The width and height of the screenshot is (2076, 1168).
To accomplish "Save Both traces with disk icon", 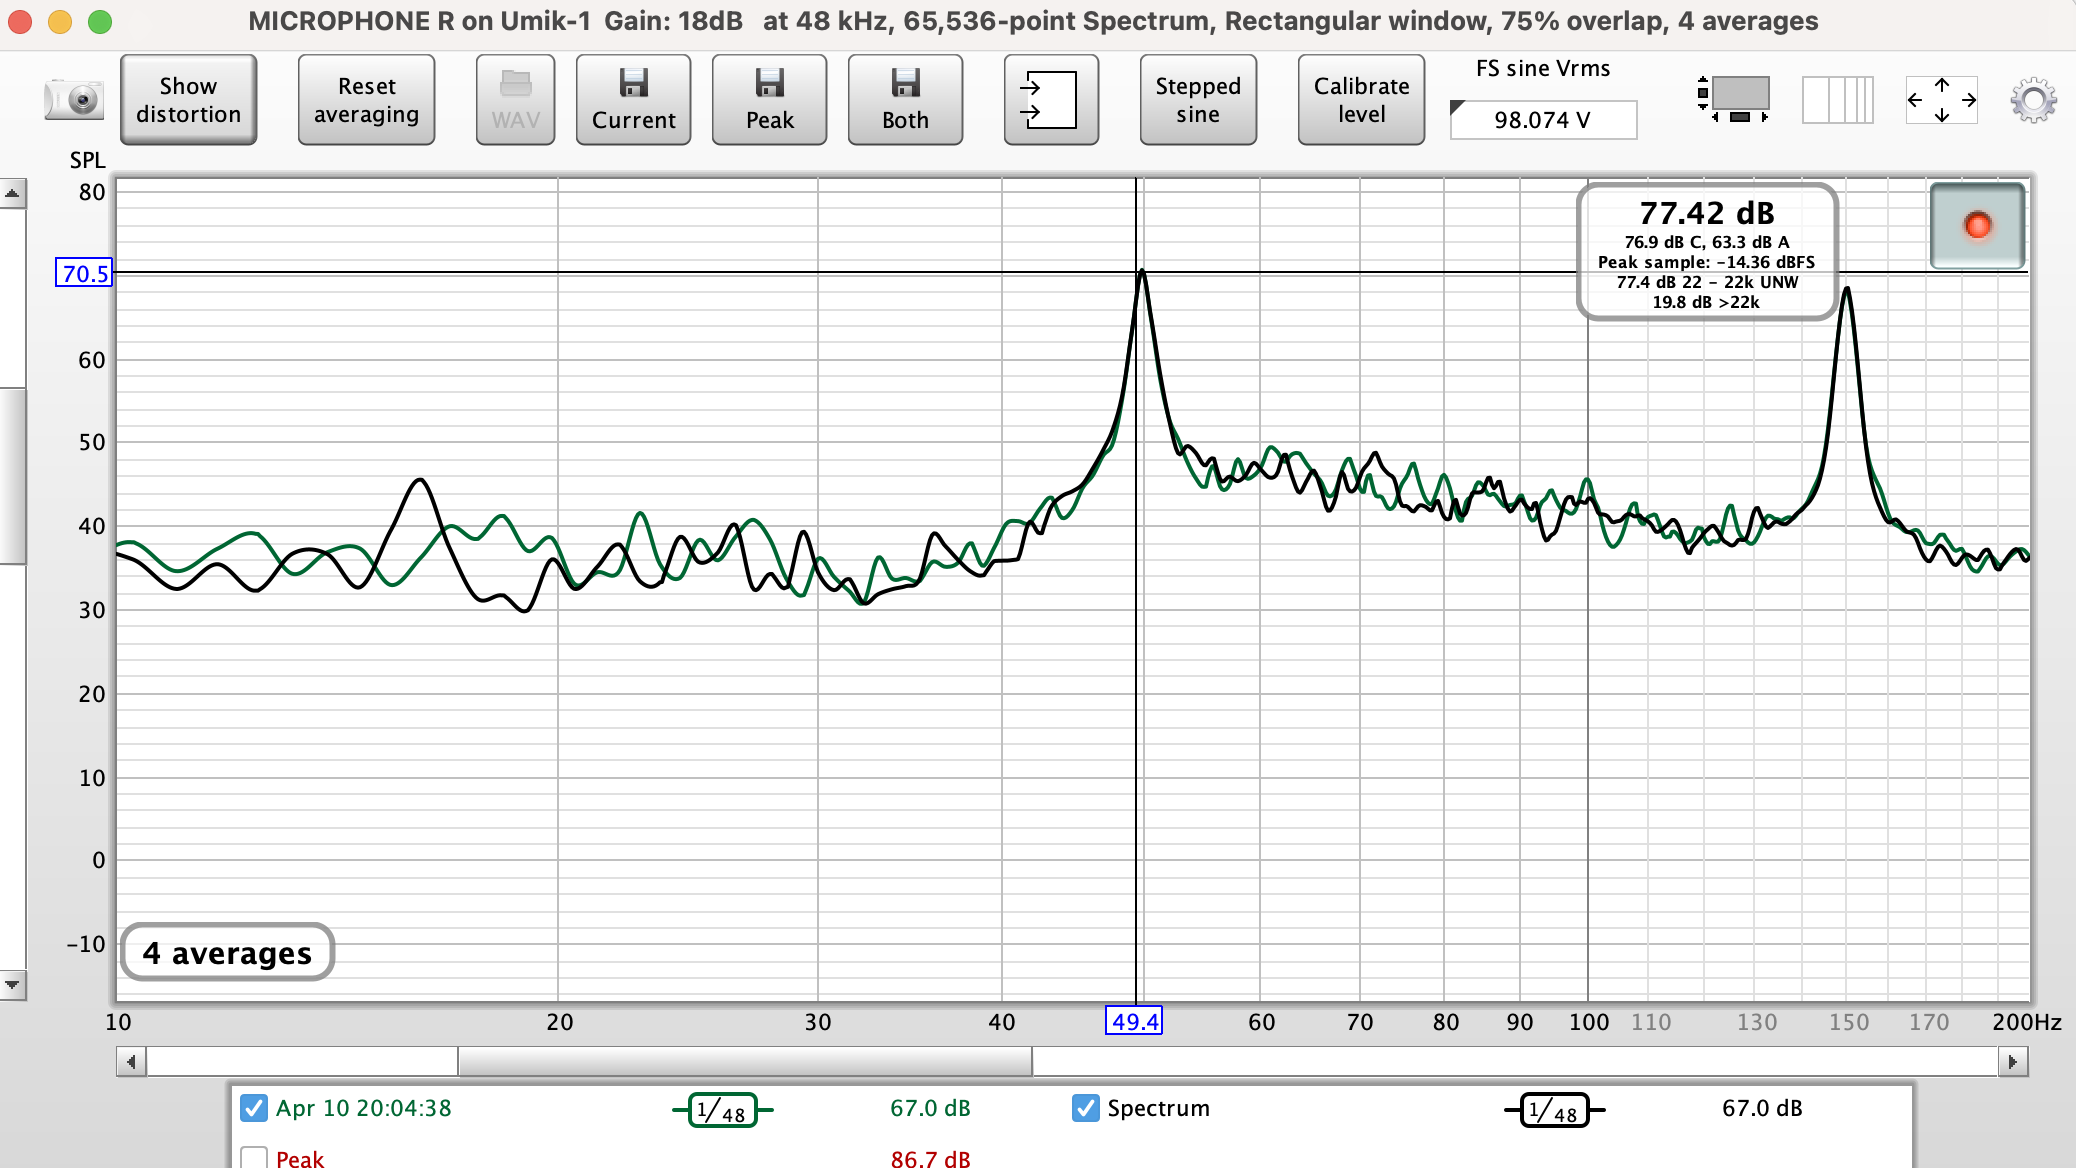I will (905, 100).
